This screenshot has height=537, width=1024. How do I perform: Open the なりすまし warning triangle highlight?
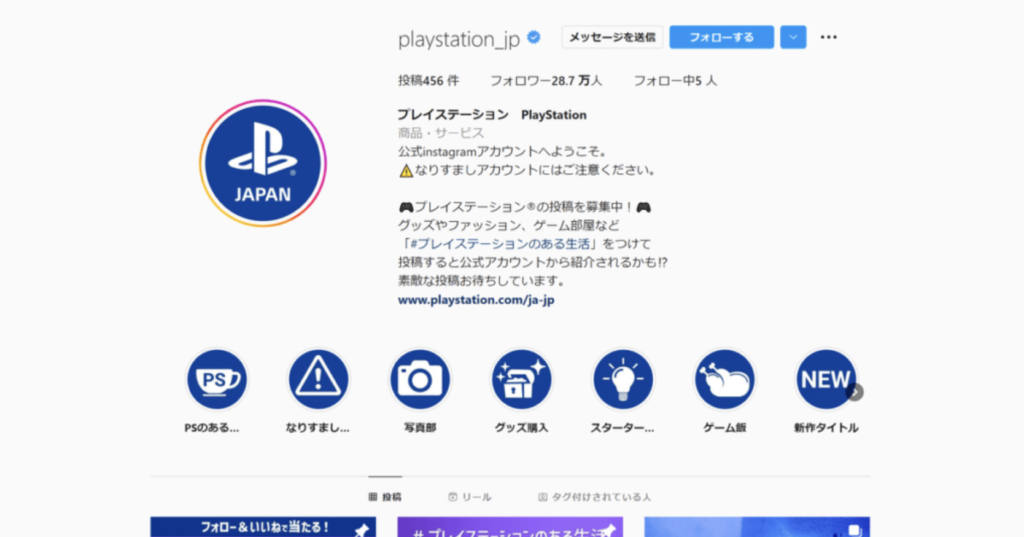(318, 379)
